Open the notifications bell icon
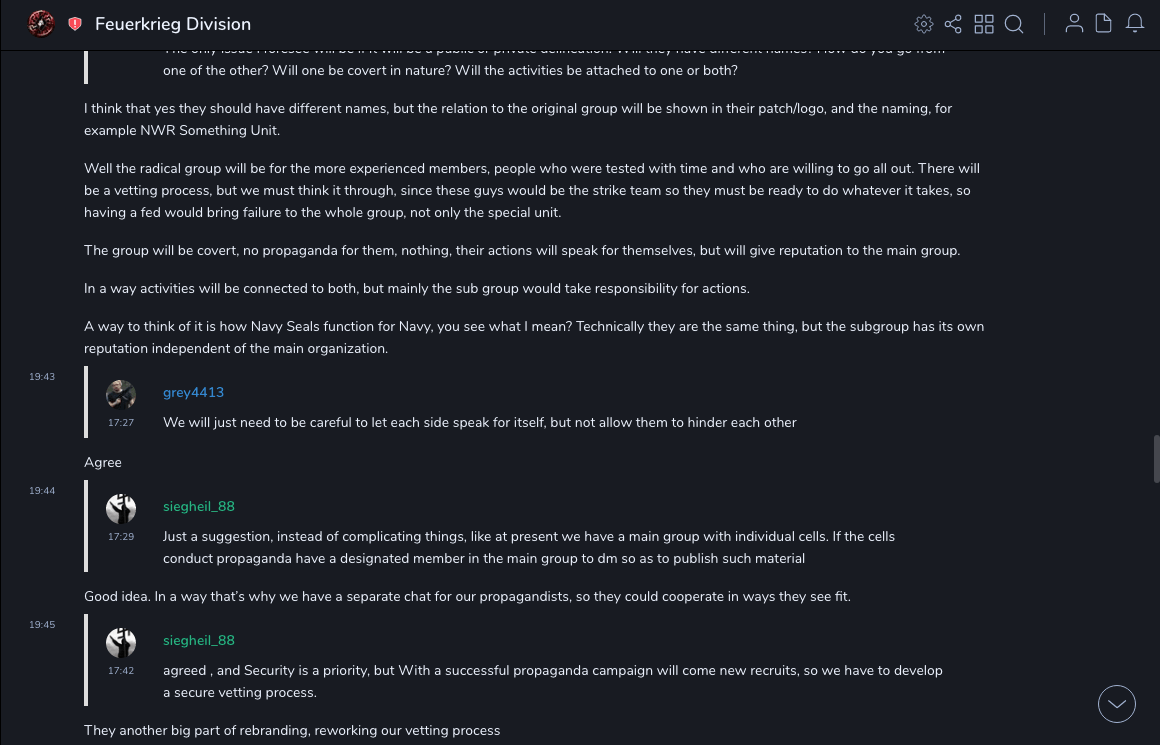Screen dimensions: 1160x745 [1135, 23]
